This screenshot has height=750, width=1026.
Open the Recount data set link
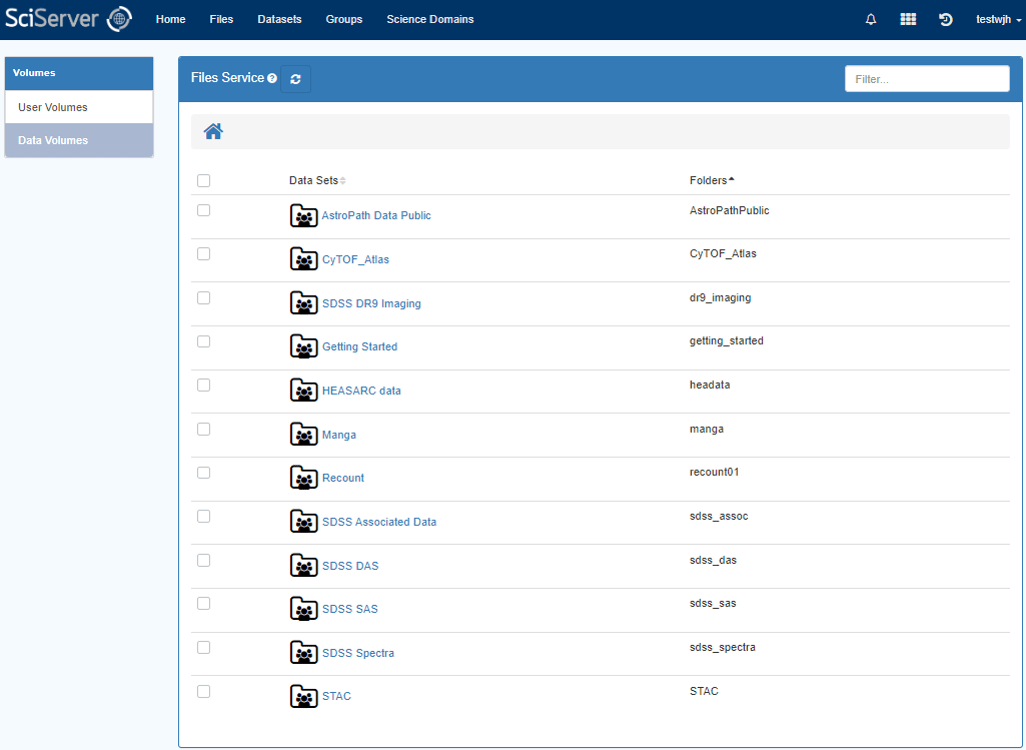[343, 478]
